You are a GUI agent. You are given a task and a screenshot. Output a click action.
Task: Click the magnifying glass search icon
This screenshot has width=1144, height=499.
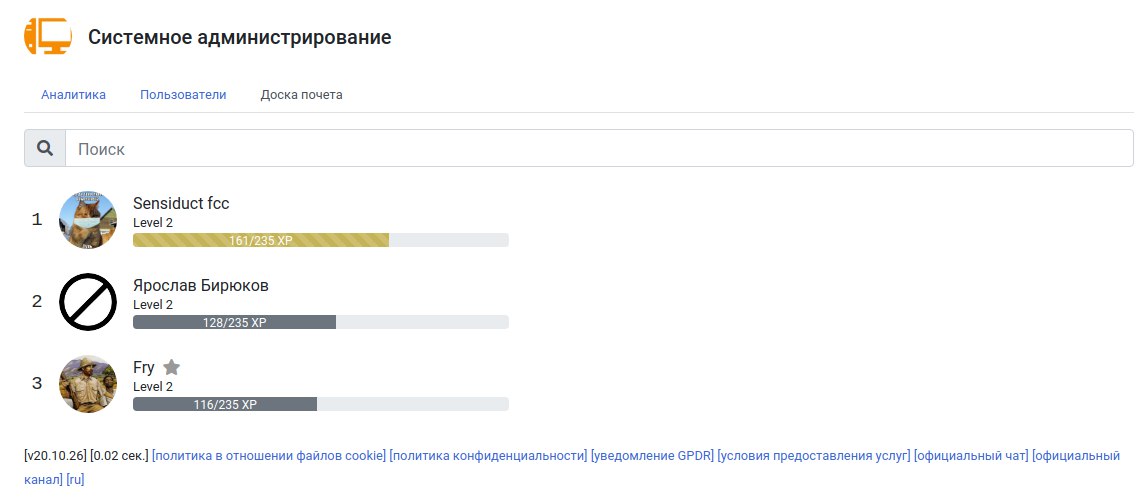[x=45, y=148]
